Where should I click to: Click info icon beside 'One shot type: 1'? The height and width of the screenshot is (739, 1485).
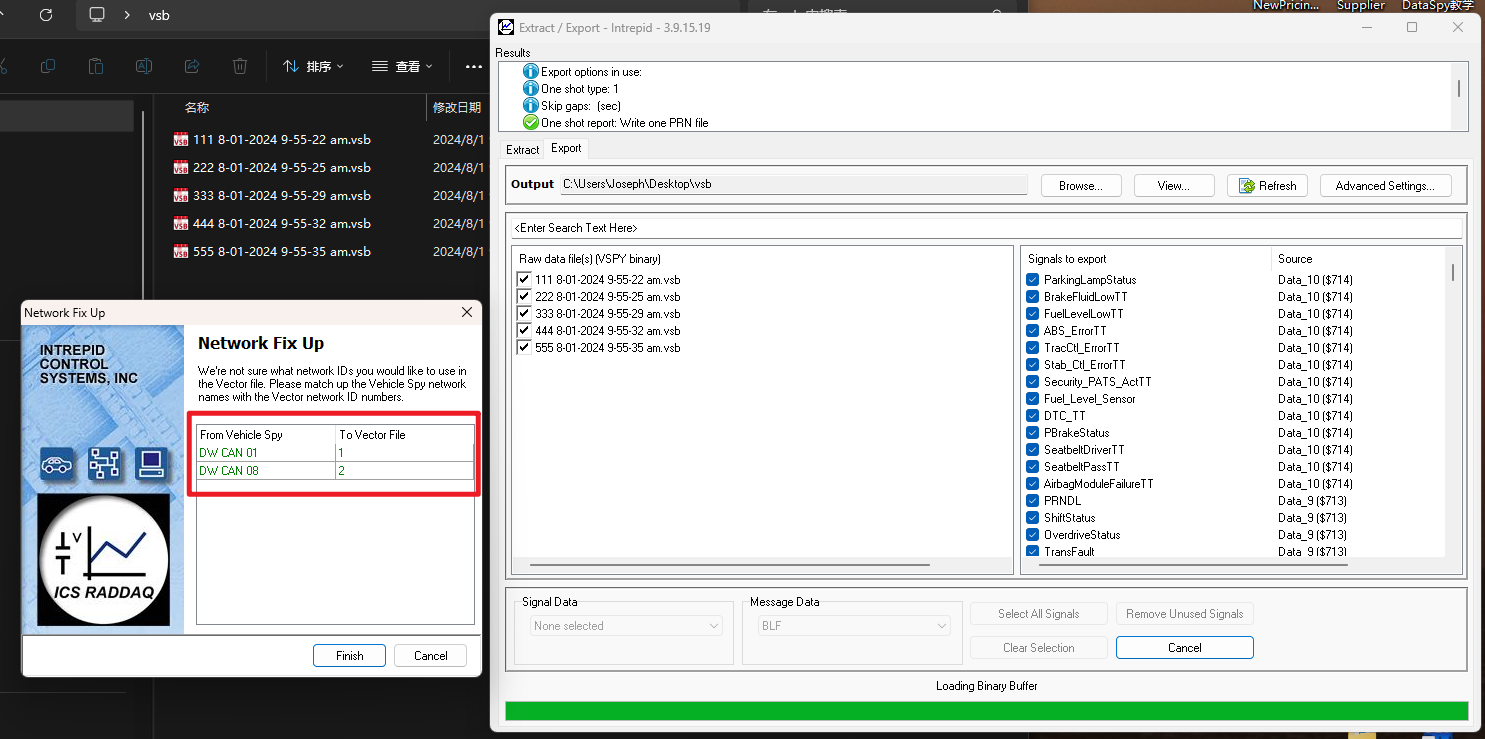(531, 89)
